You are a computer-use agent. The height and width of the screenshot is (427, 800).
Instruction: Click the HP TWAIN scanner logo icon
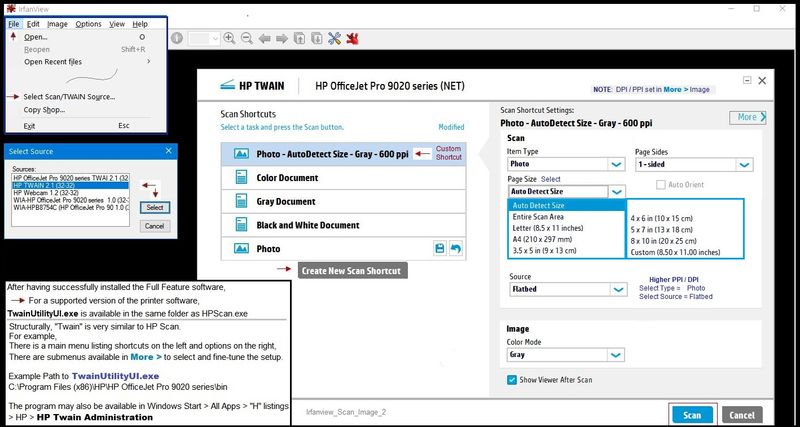click(227, 85)
